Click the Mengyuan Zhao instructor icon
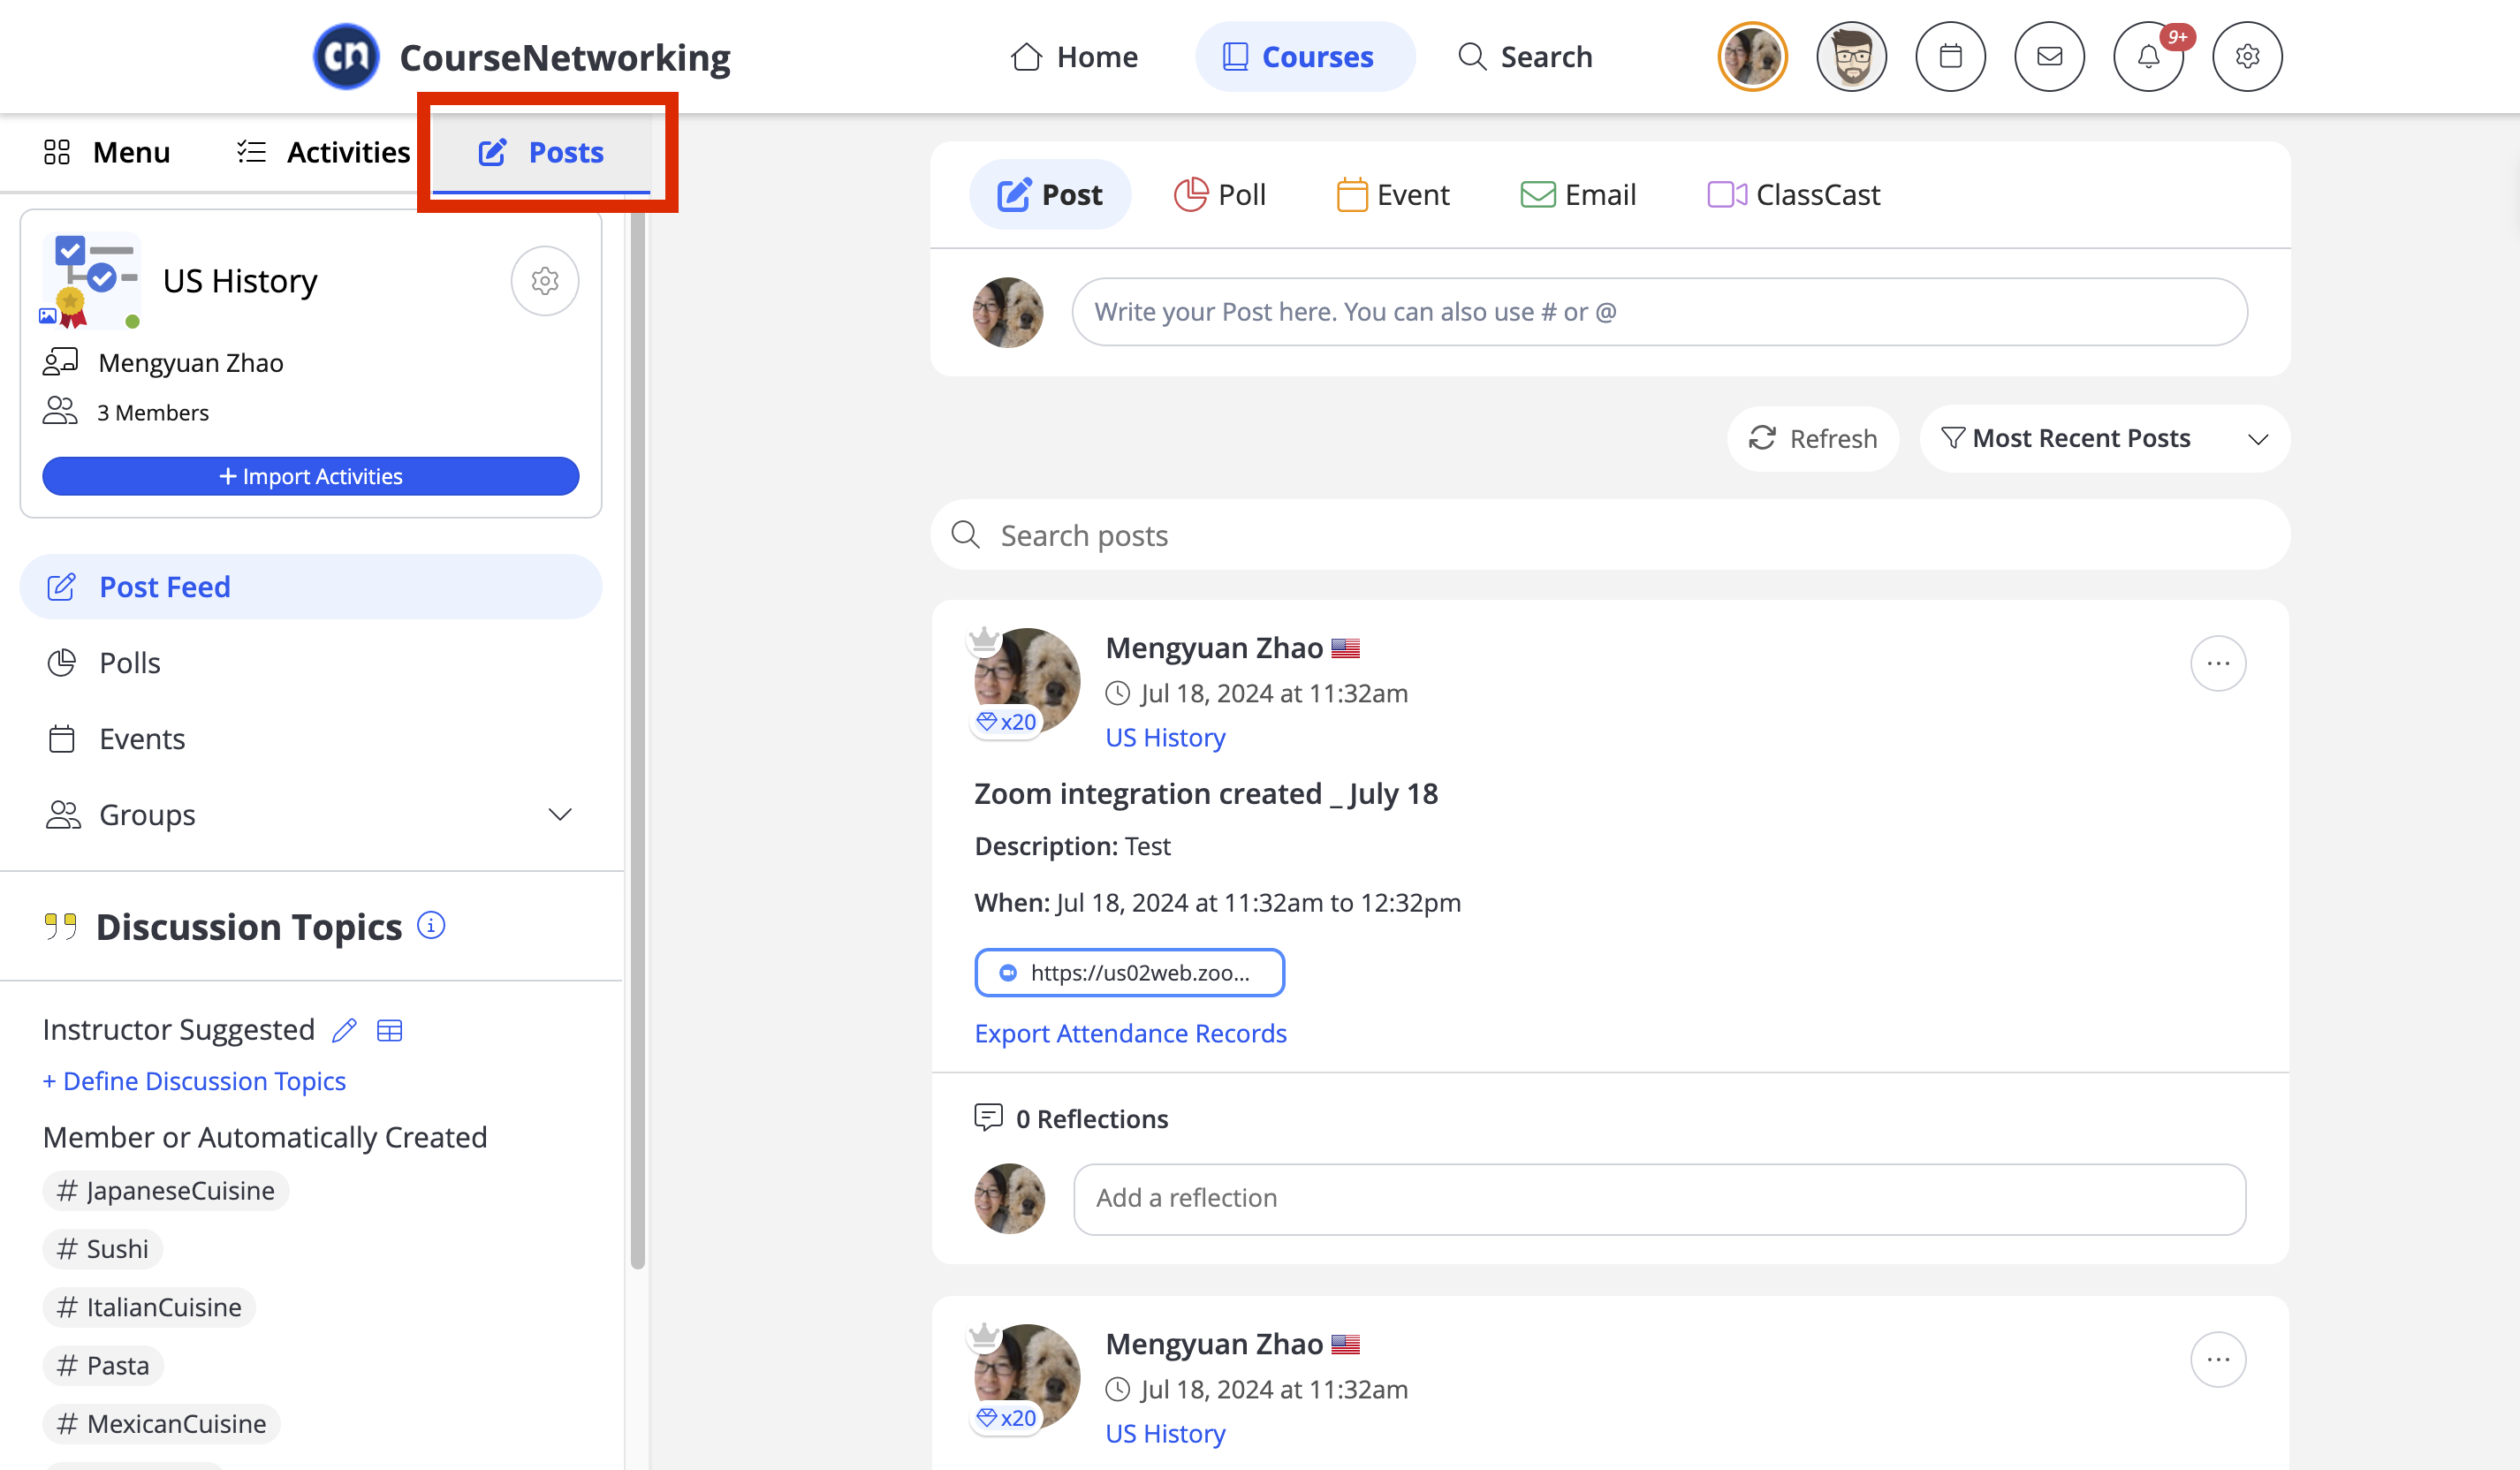The height and width of the screenshot is (1470, 2520). click(x=60, y=361)
